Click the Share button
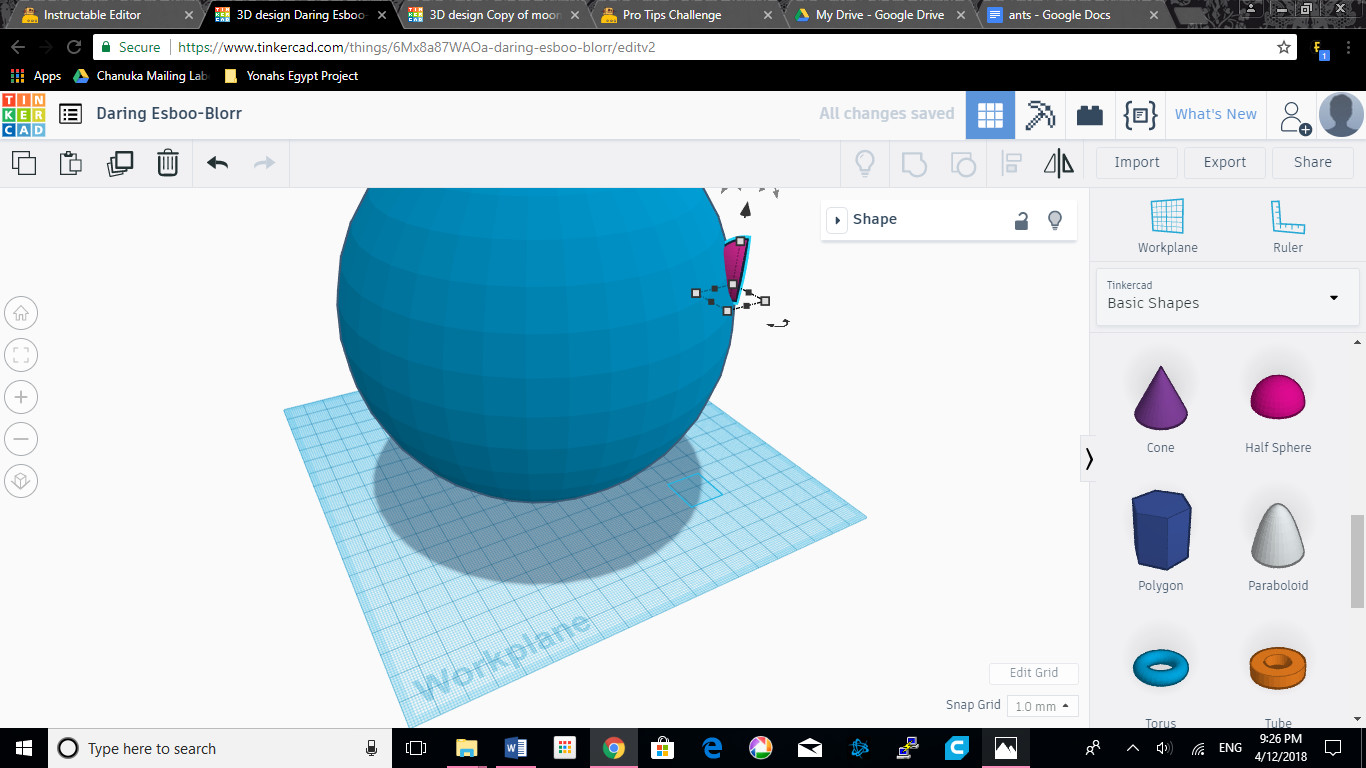Screen dimensions: 1366x768 (1313, 162)
